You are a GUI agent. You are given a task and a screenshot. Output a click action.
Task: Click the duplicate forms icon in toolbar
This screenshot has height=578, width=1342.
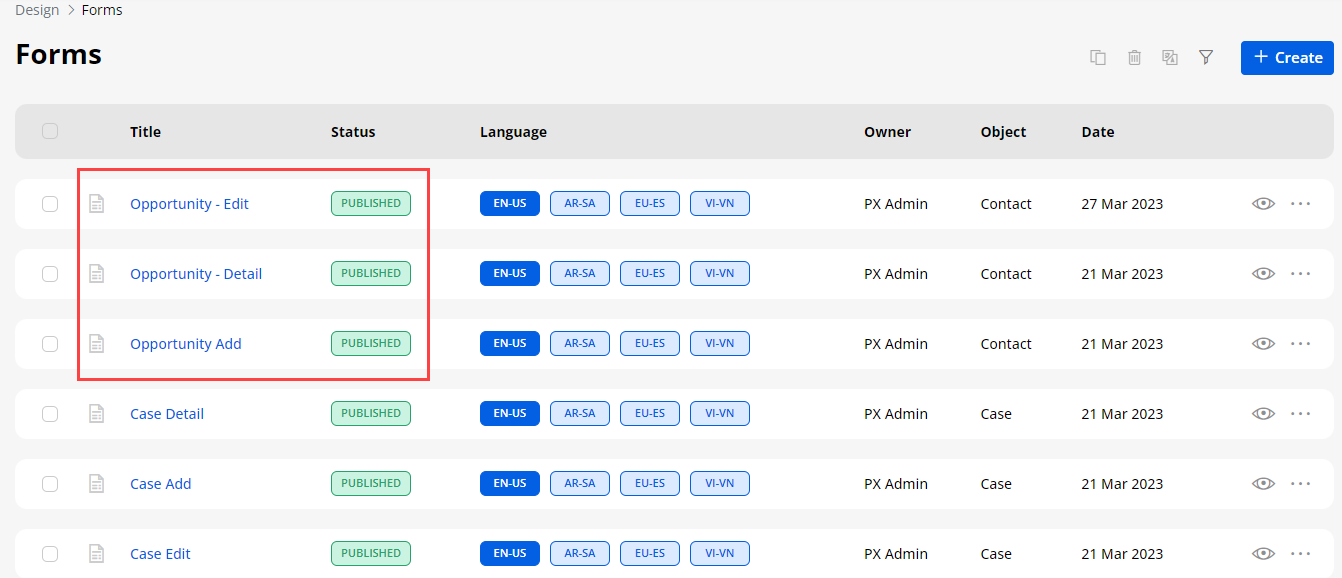click(x=1098, y=58)
